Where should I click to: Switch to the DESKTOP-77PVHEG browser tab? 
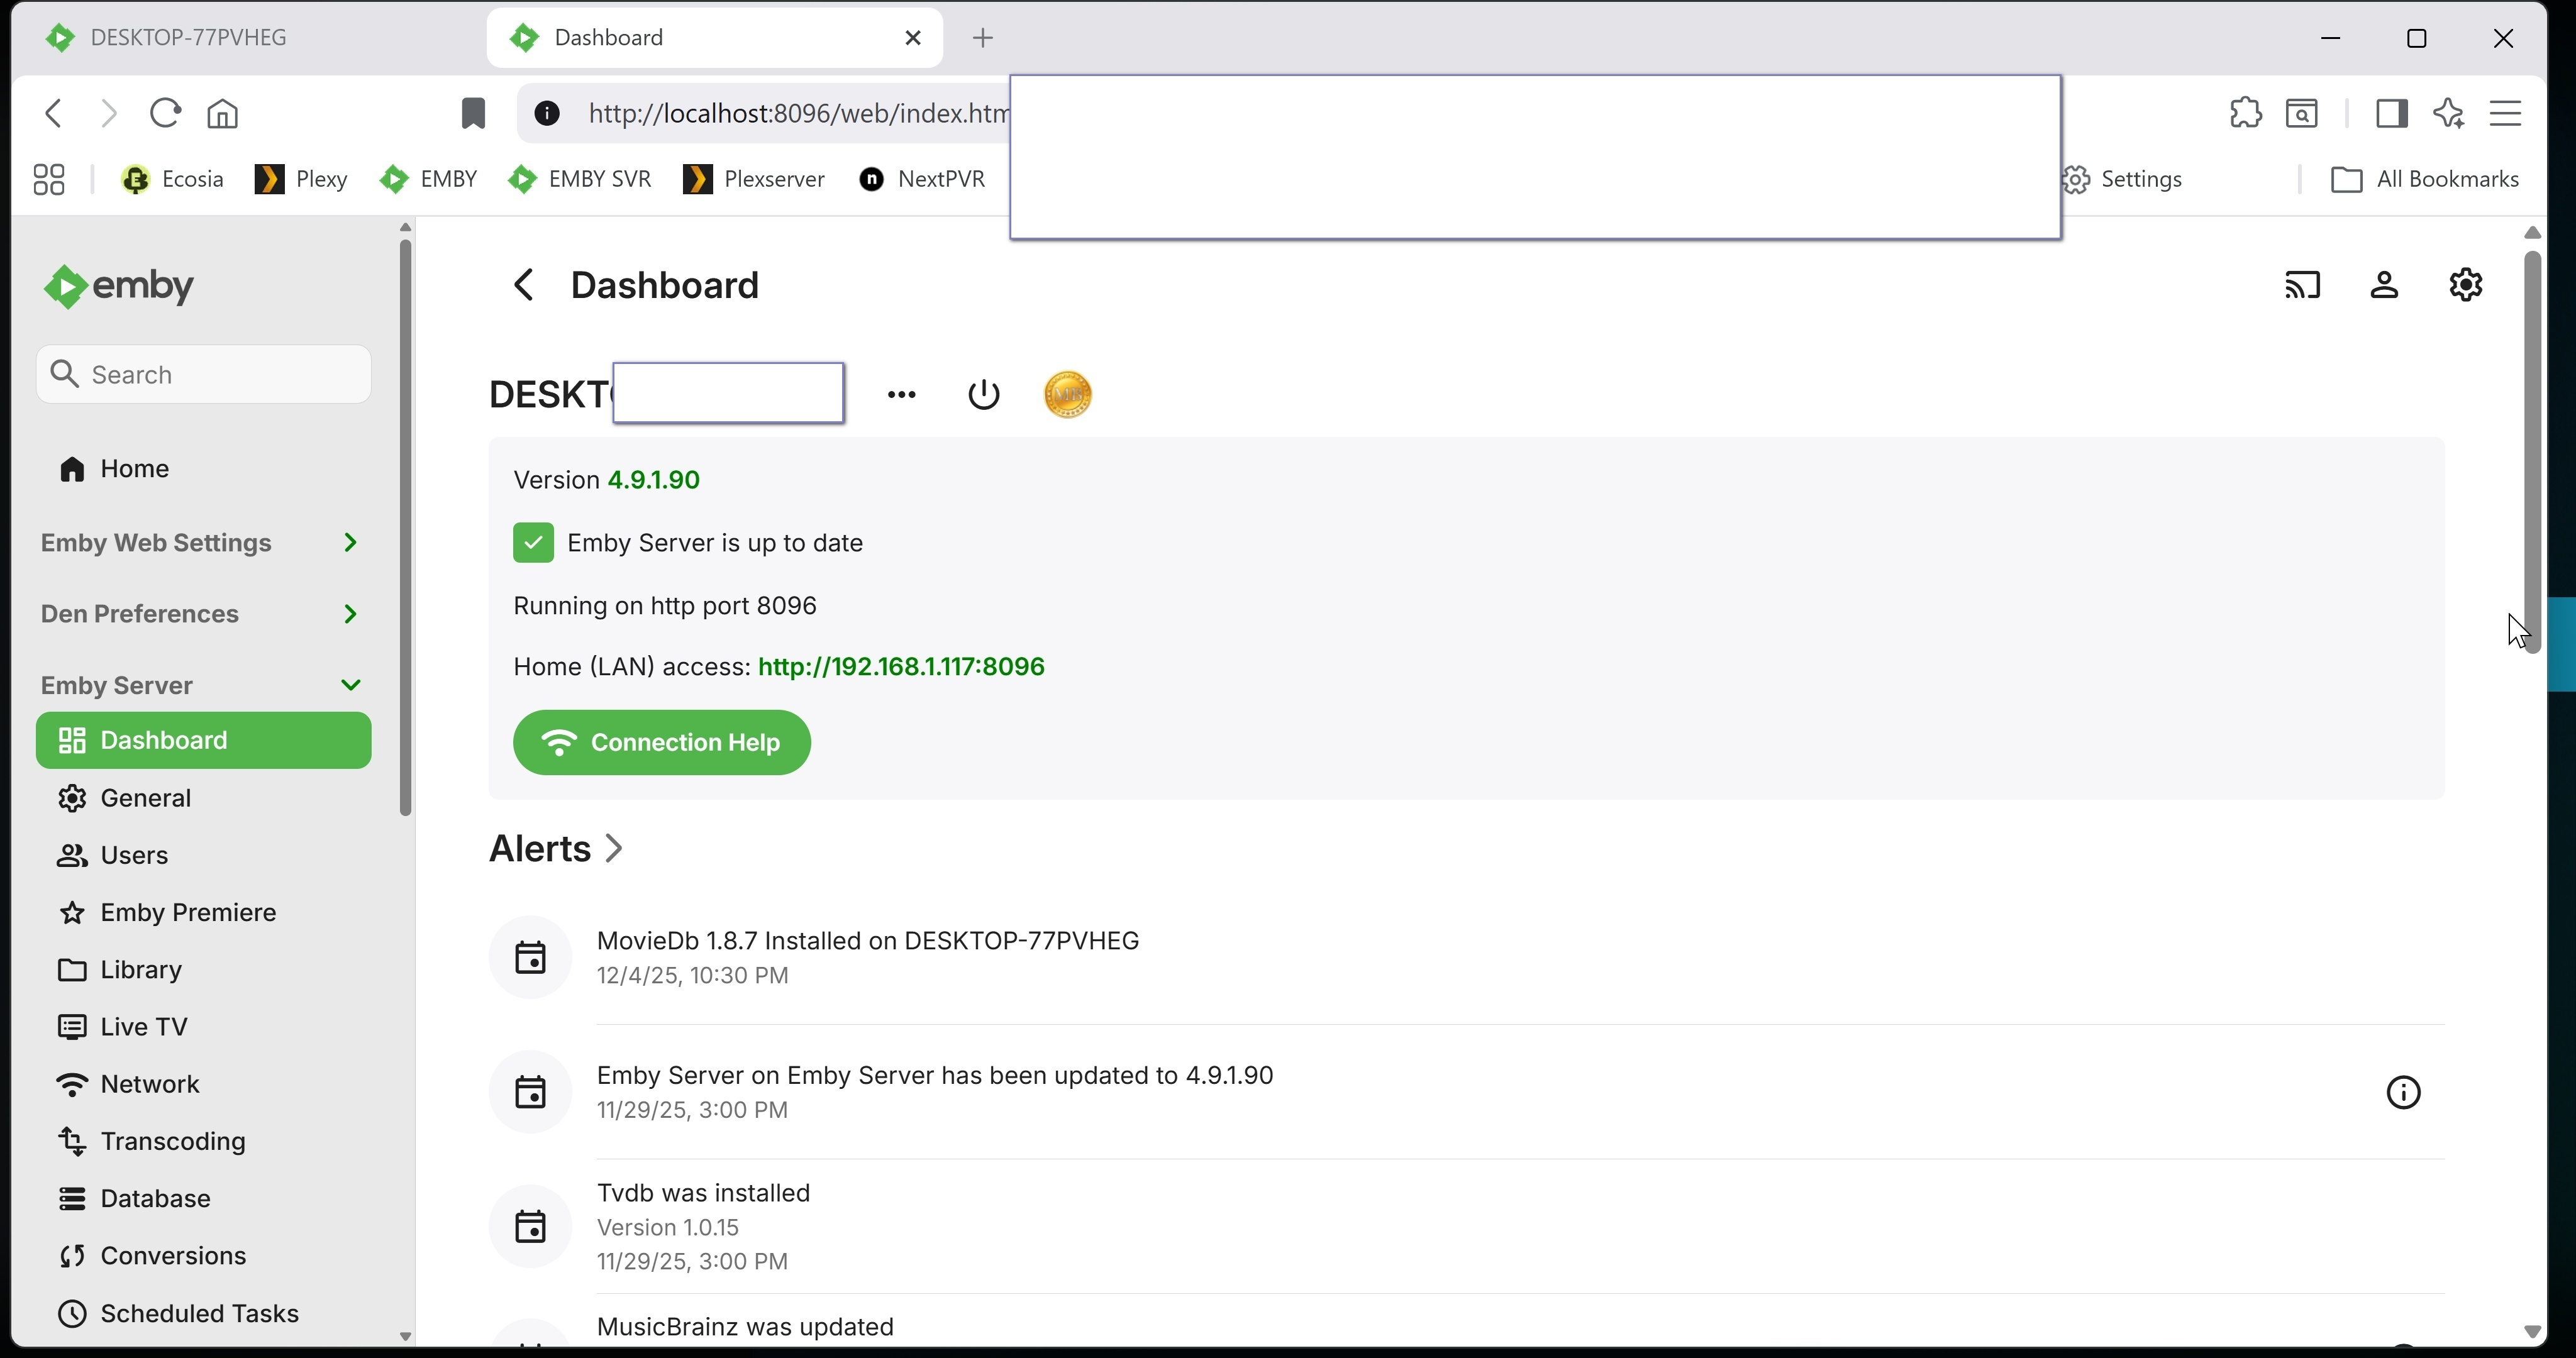(188, 38)
